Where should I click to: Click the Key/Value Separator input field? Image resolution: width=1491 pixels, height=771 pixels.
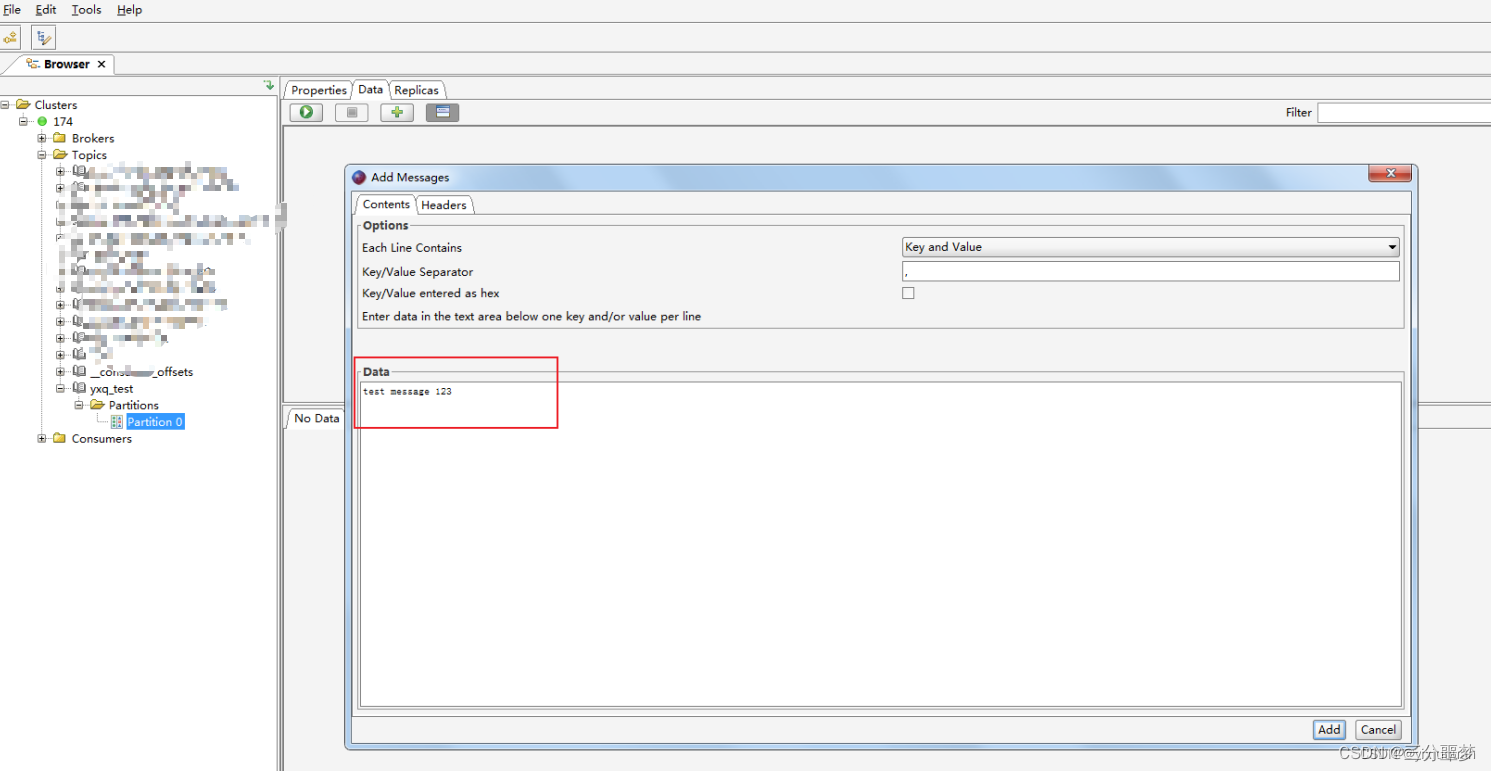click(1150, 272)
